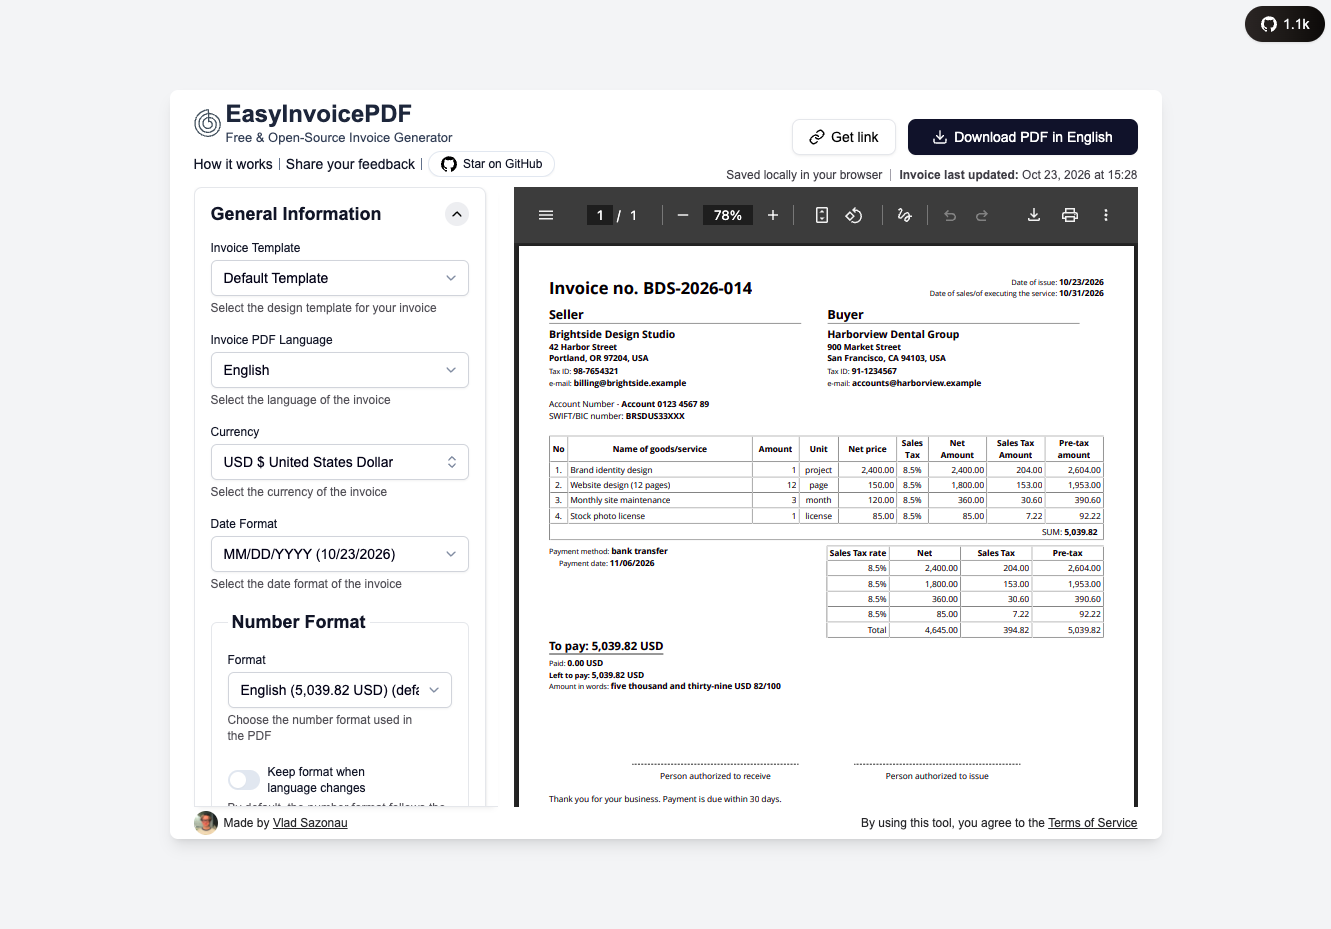Rotate the PDF counterclockwise
The height and width of the screenshot is (929, 1331).
click(854, 215)
